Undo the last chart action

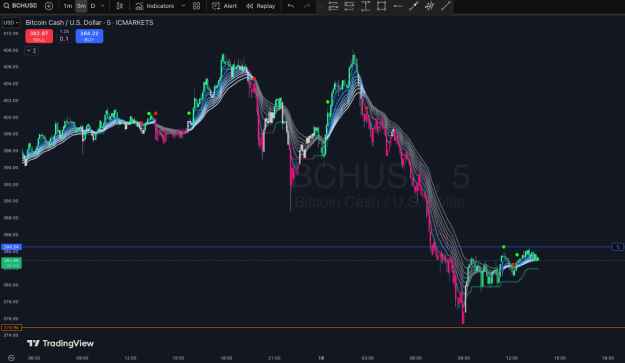click(x=291, y=6)
